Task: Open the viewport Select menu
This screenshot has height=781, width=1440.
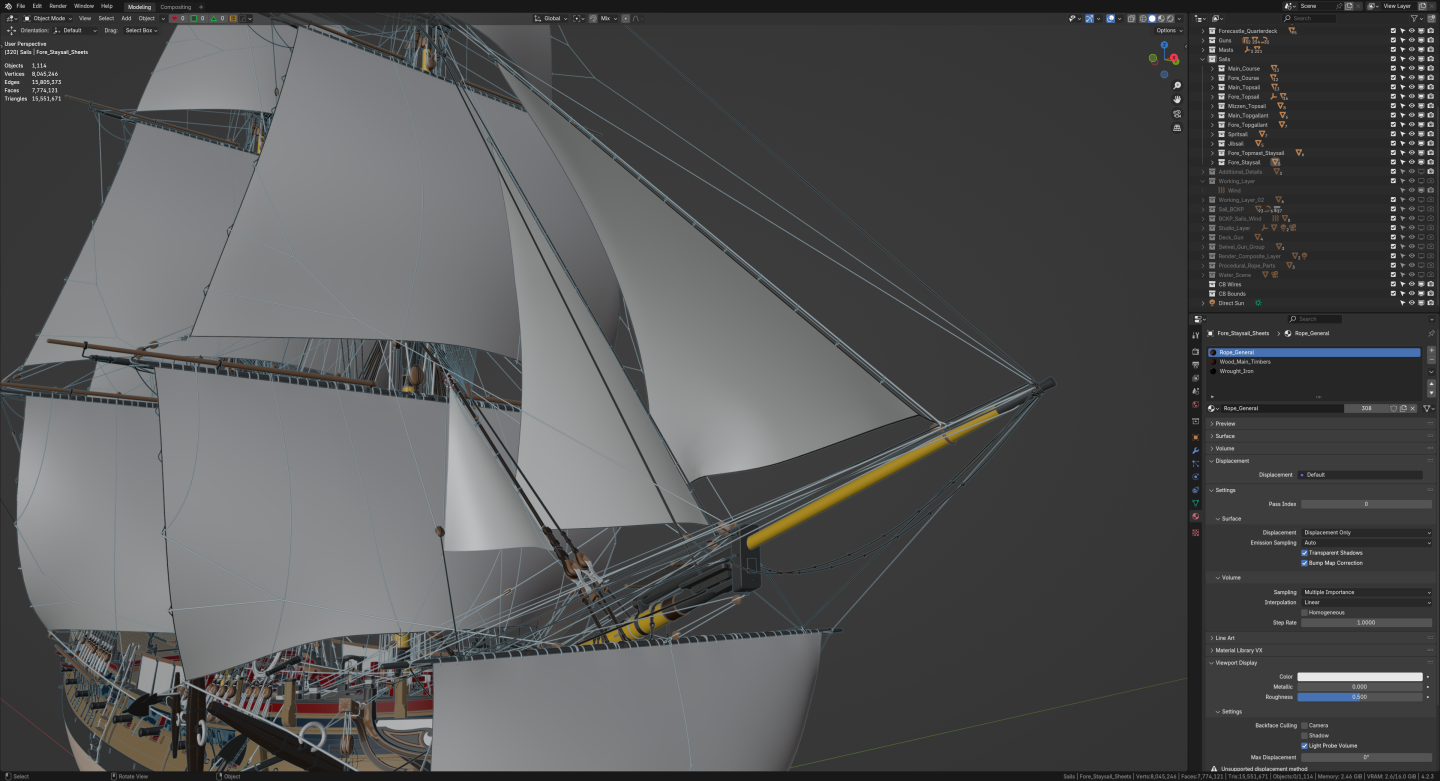Action: coord(105,18)
